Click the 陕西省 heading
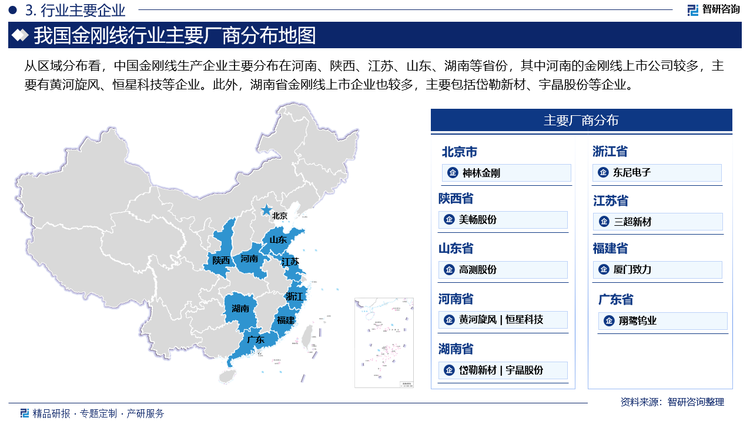Viewport: 750px width, 421px height. point(456,198)
